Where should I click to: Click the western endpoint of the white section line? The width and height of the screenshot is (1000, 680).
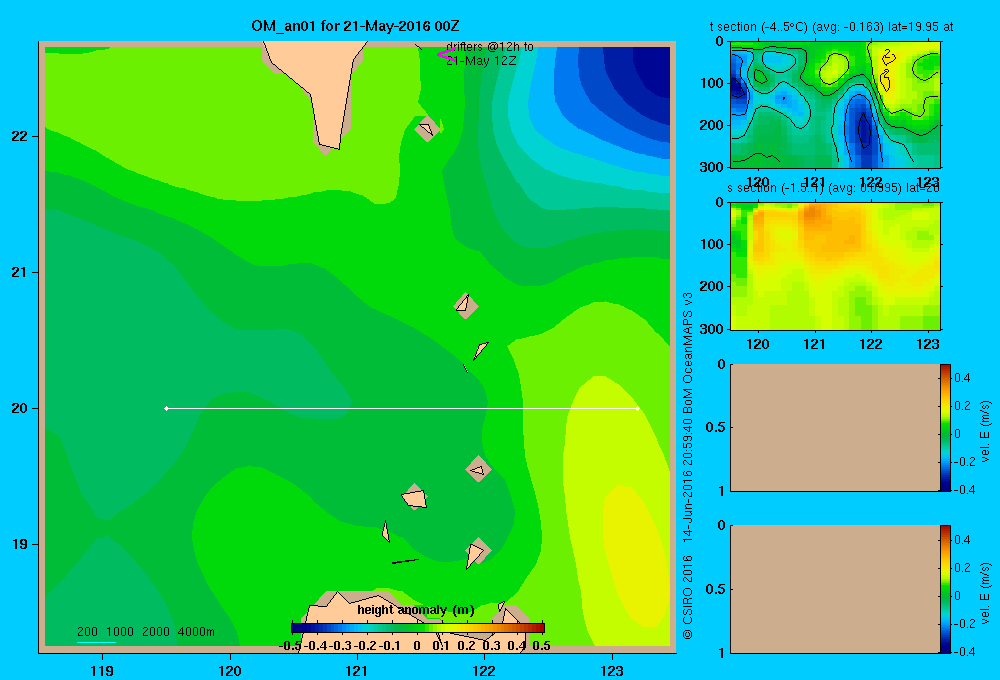coord(166,408)
